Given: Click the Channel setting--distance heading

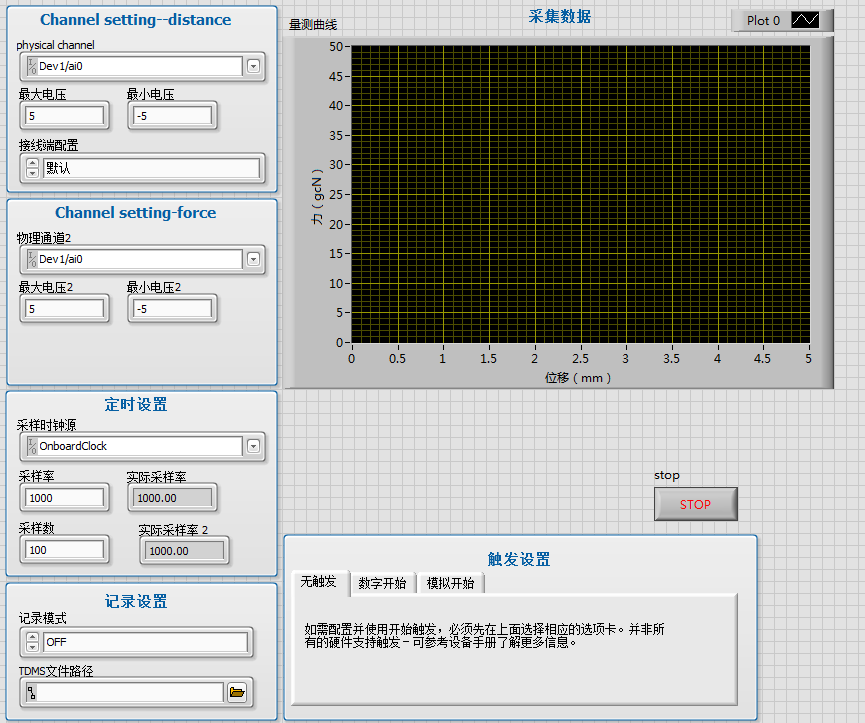Looking at the screenshot, I should point(136,19).
